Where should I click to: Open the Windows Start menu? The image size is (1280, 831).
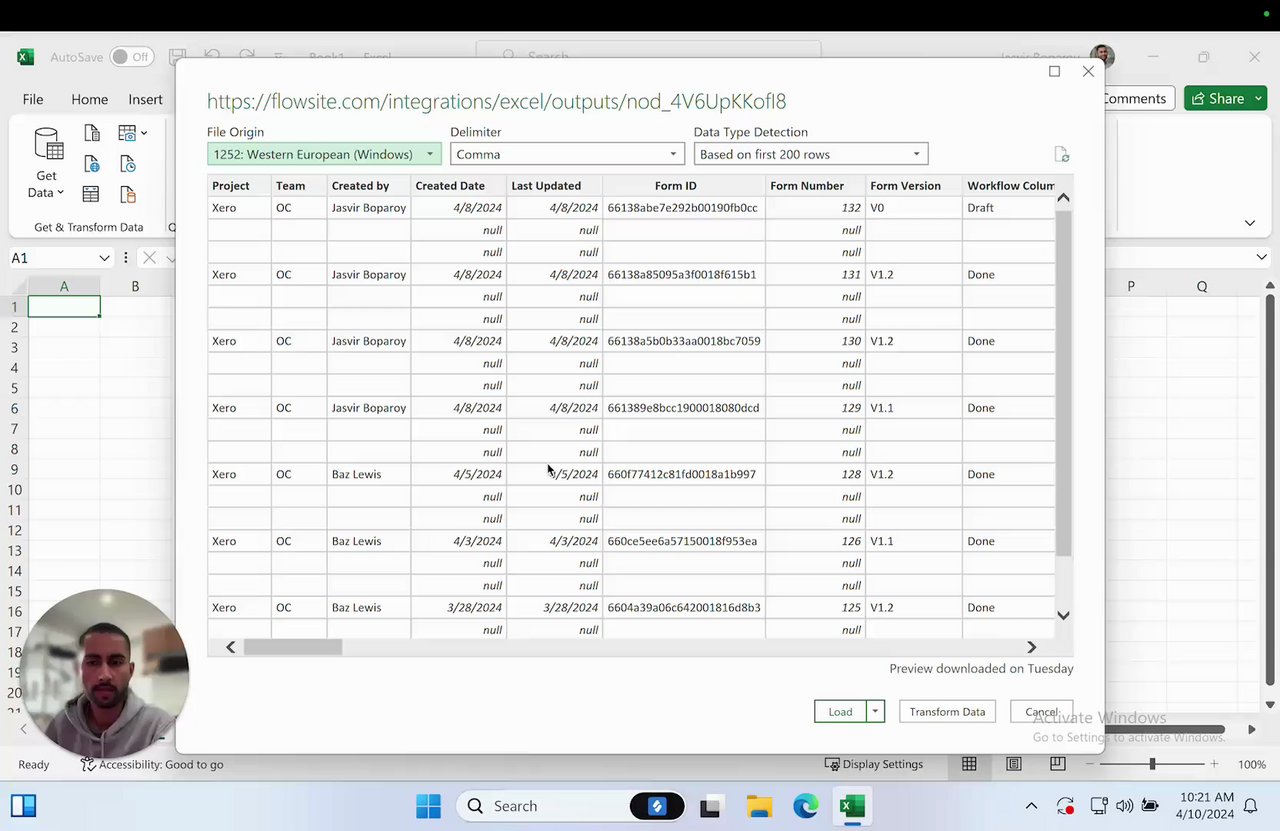coord(428,806)
